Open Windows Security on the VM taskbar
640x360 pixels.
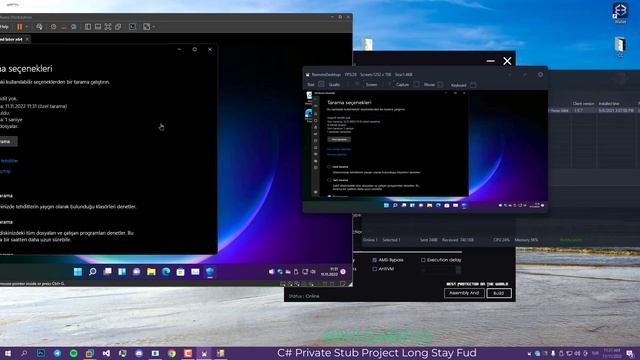[x=210, y=271]
